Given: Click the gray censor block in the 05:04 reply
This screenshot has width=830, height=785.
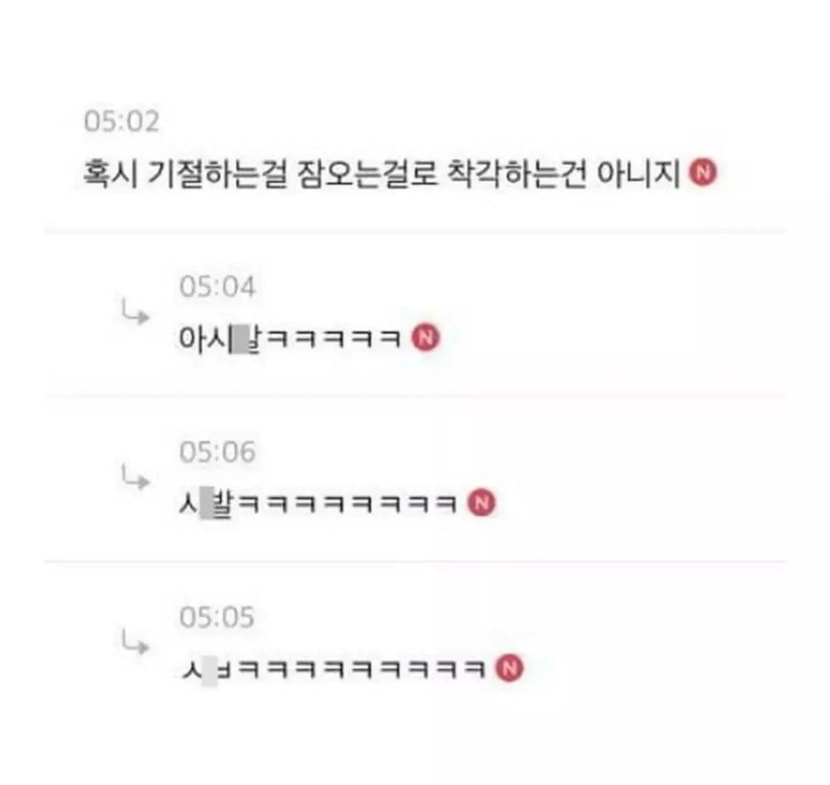Looking at the screenshot, I should [x=241, y=340].
